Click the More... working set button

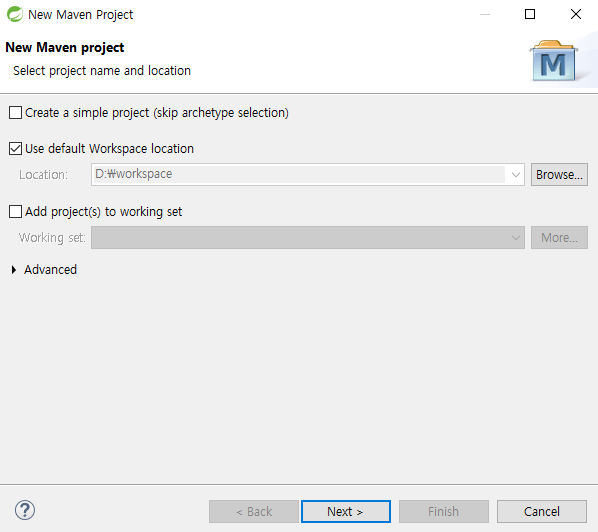[559, 238]
